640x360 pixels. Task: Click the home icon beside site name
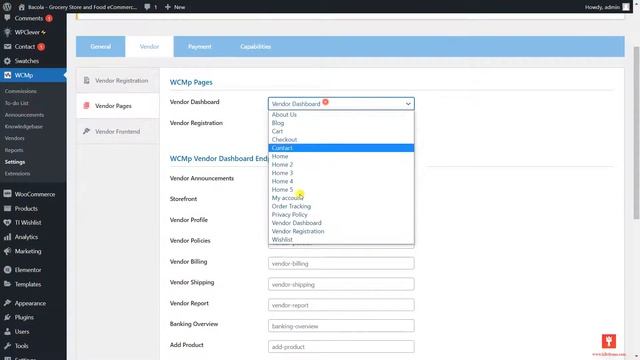(22, 7)
